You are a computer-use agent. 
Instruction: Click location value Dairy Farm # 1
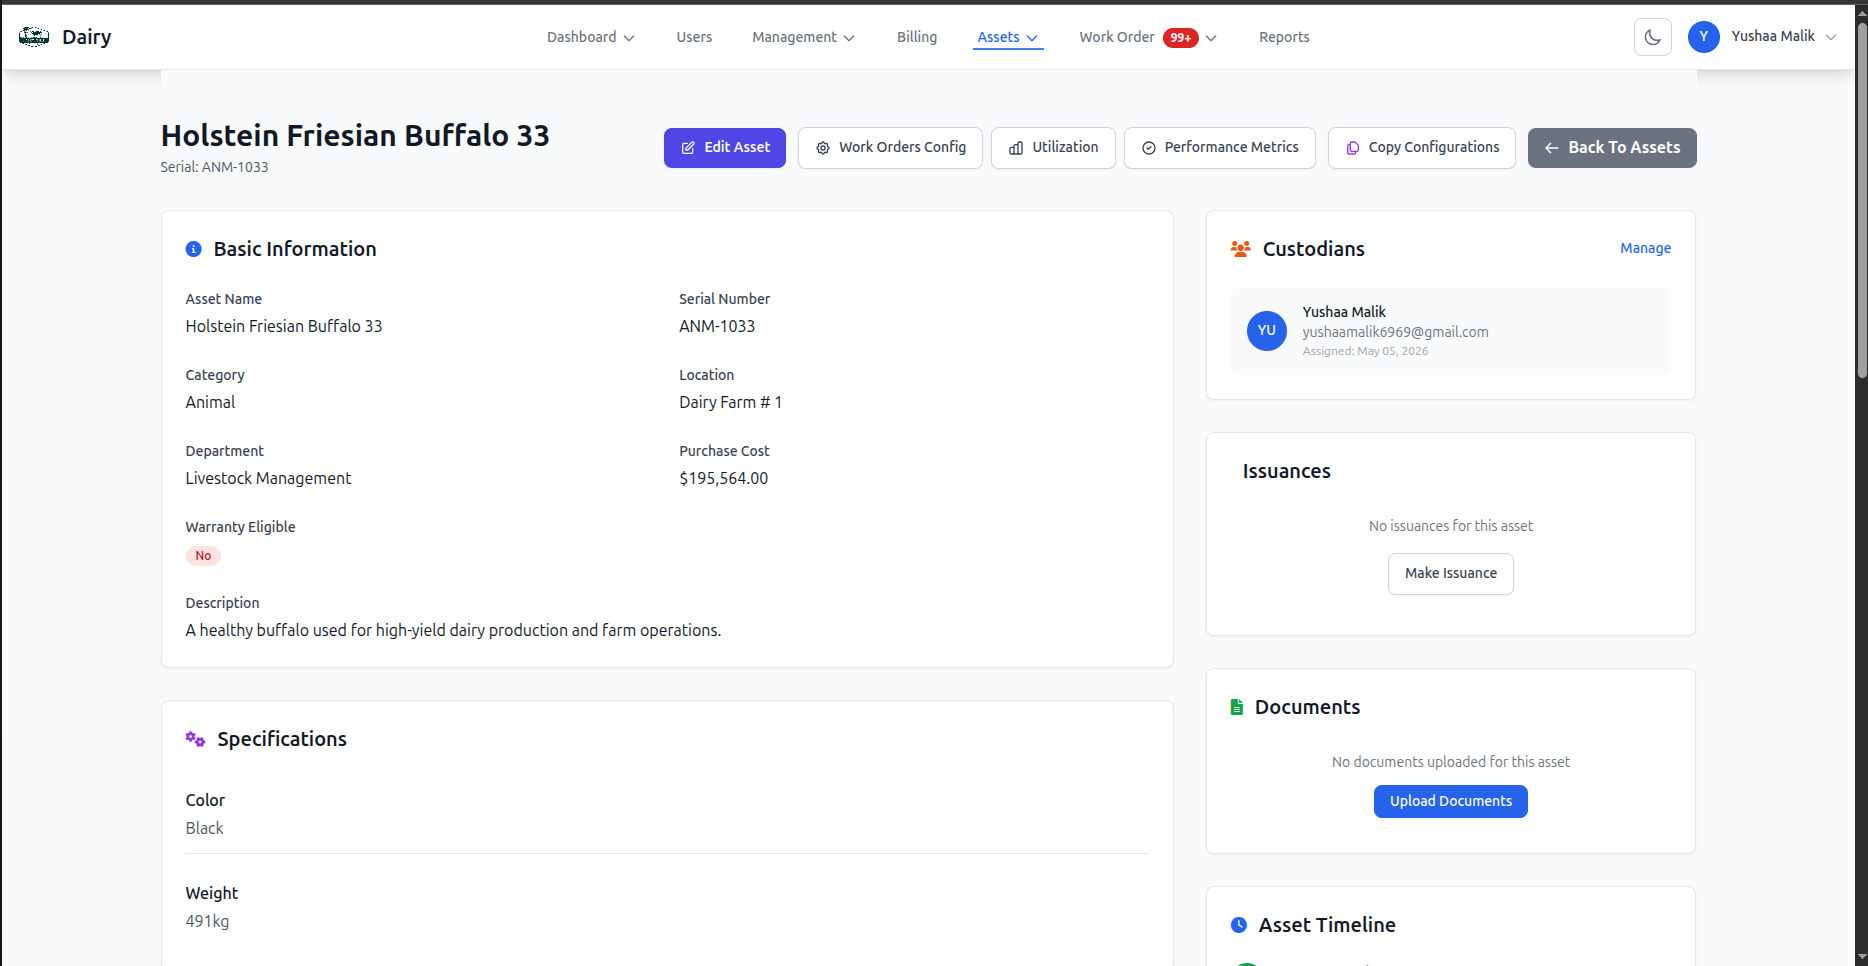click(x=731, y=402)
